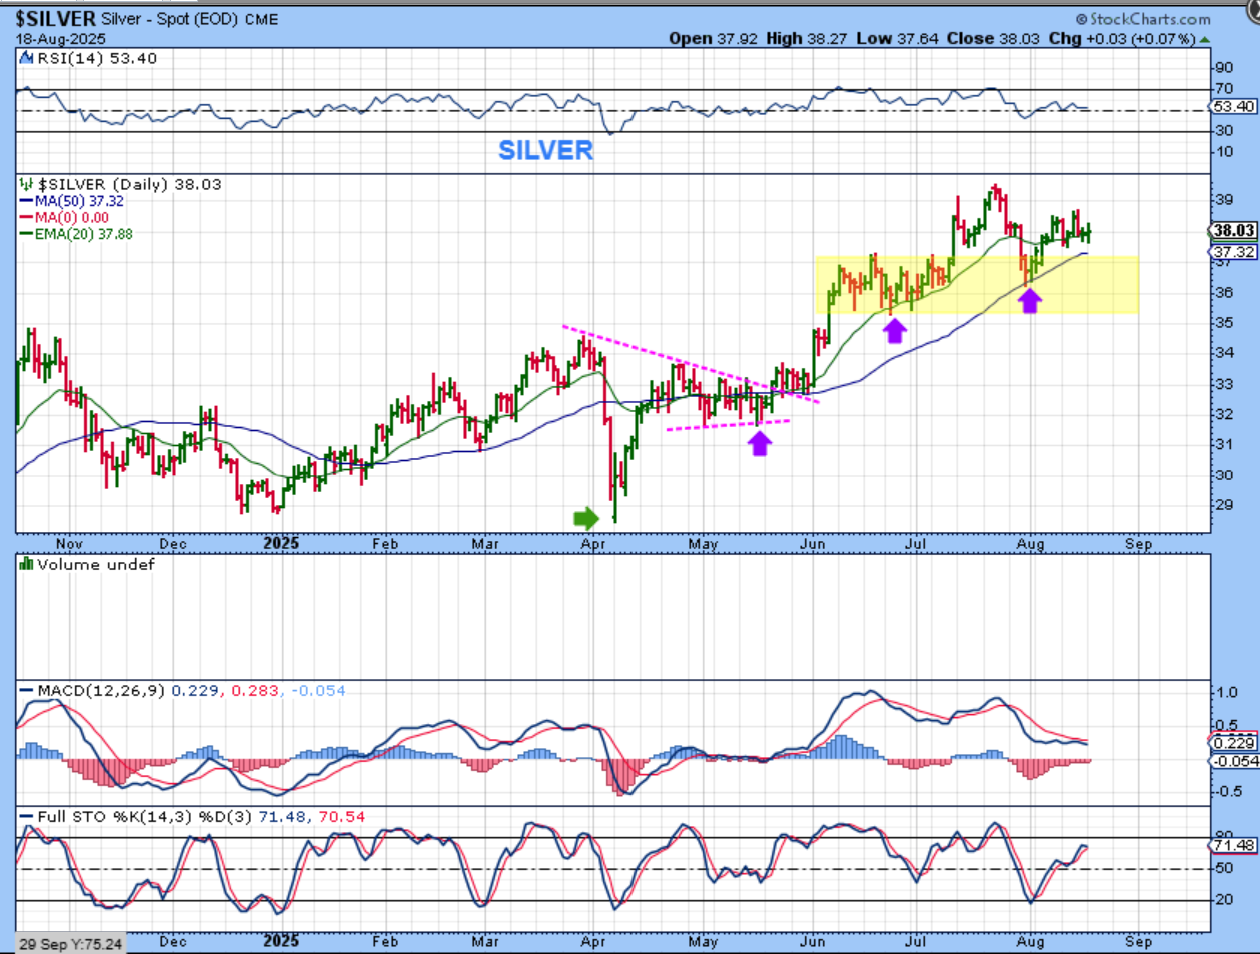Click the blue SILVER title text
Screen dimensions: 1260x954
(x=545, y=150)
